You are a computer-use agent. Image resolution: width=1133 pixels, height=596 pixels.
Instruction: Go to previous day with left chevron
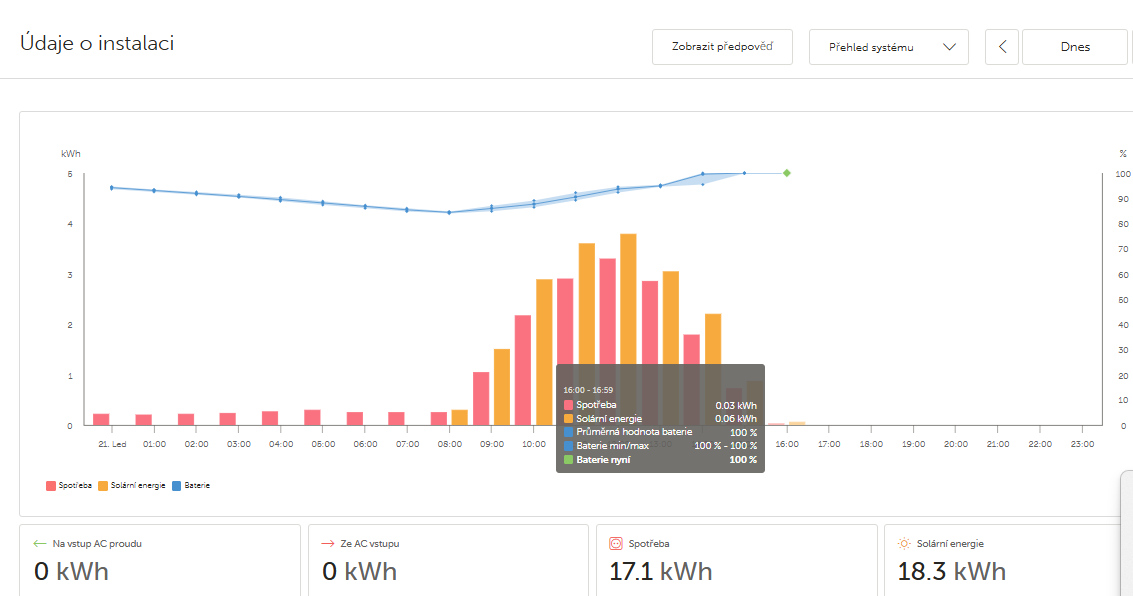[x=1002, y=47]
